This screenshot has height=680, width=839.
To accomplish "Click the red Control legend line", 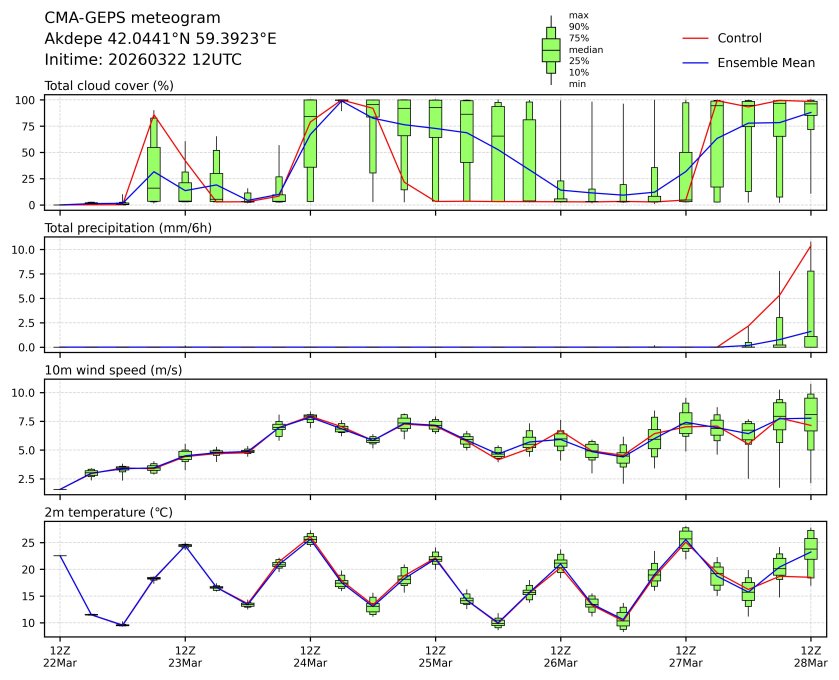I will point(695,38).
